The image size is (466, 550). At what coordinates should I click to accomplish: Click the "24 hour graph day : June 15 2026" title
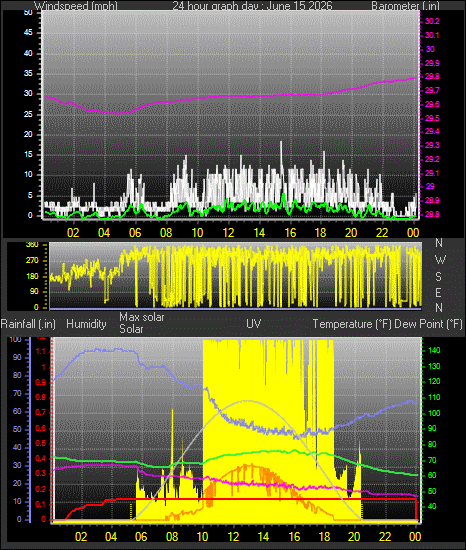252,6
